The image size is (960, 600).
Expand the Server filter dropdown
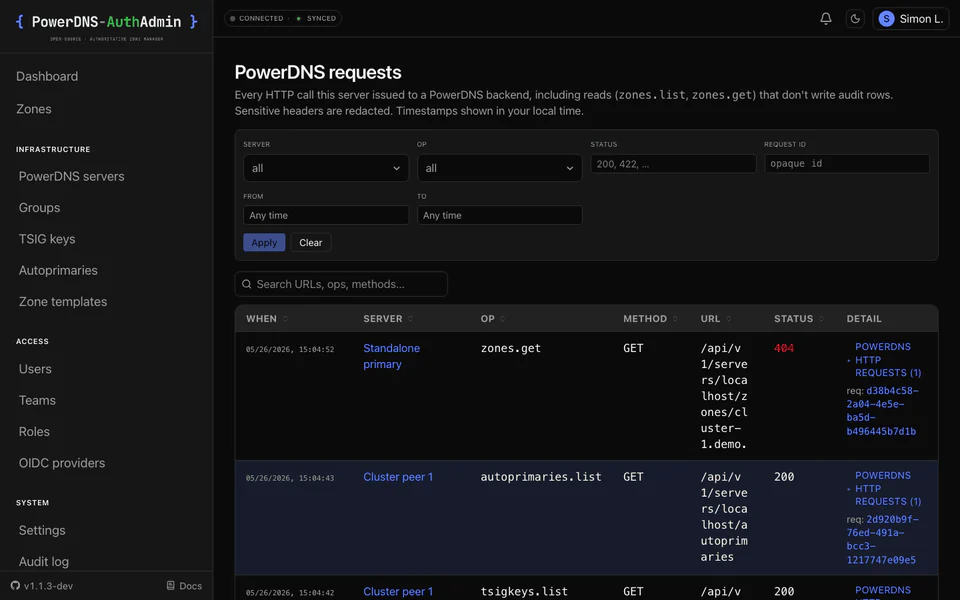pyautogui.click(x=326, y=168)
